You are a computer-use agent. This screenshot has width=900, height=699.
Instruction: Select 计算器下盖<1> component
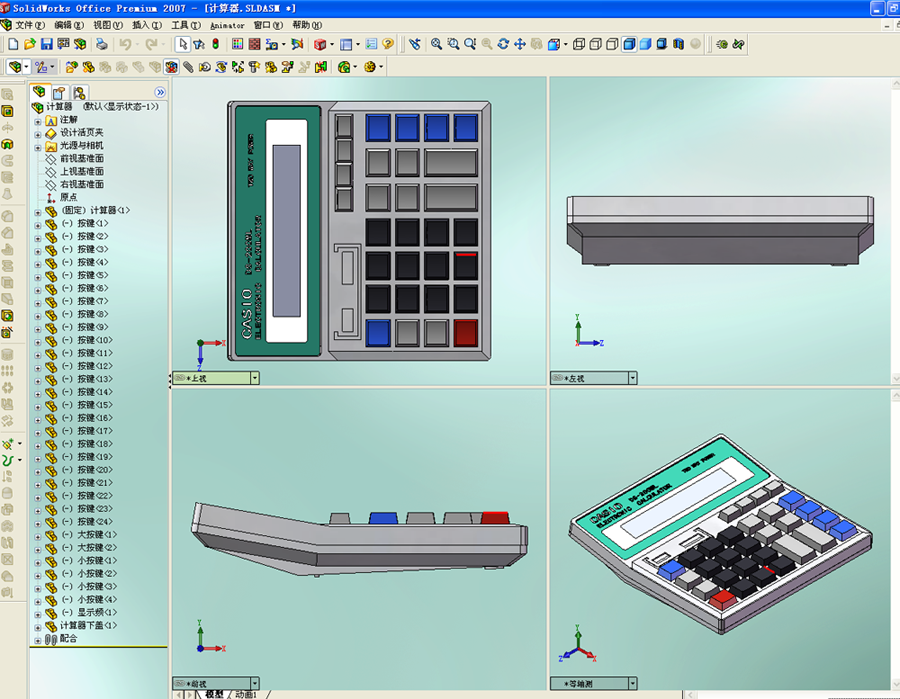coord(88,626)
